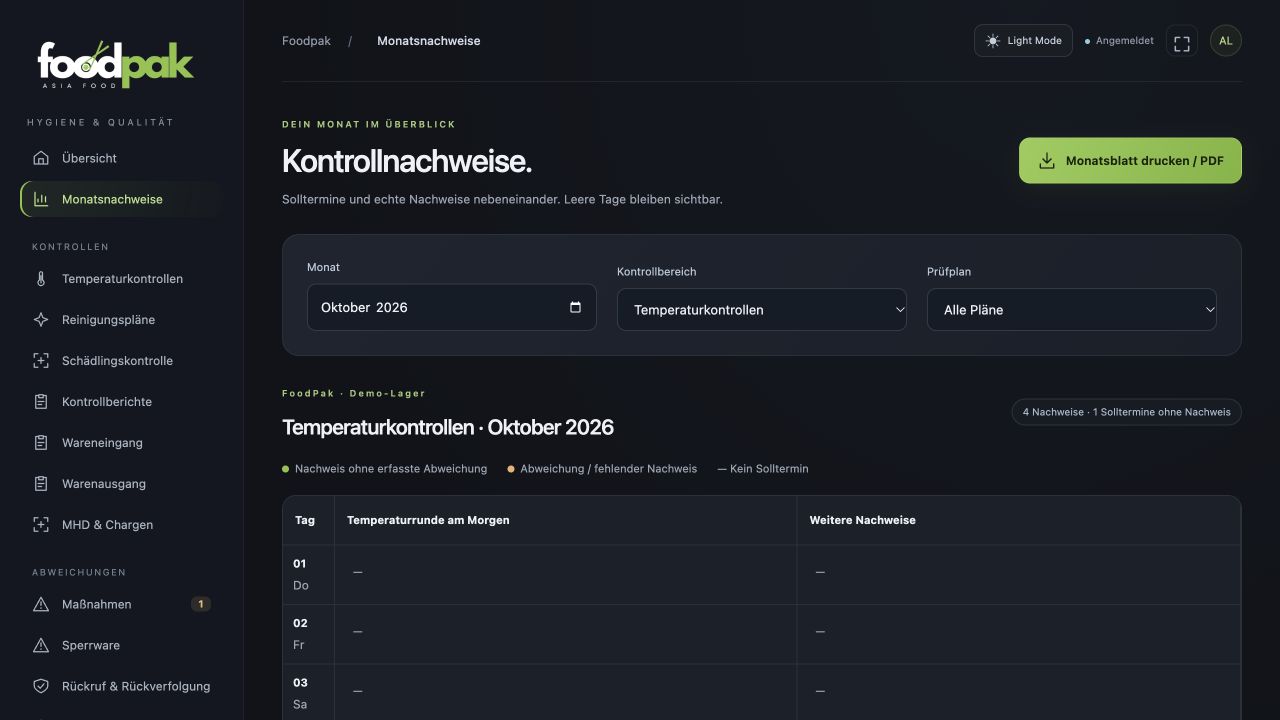This screenshot has width=1280, height=720.
Task: Click the Foodpak logo
Action: tap(115, 64)
